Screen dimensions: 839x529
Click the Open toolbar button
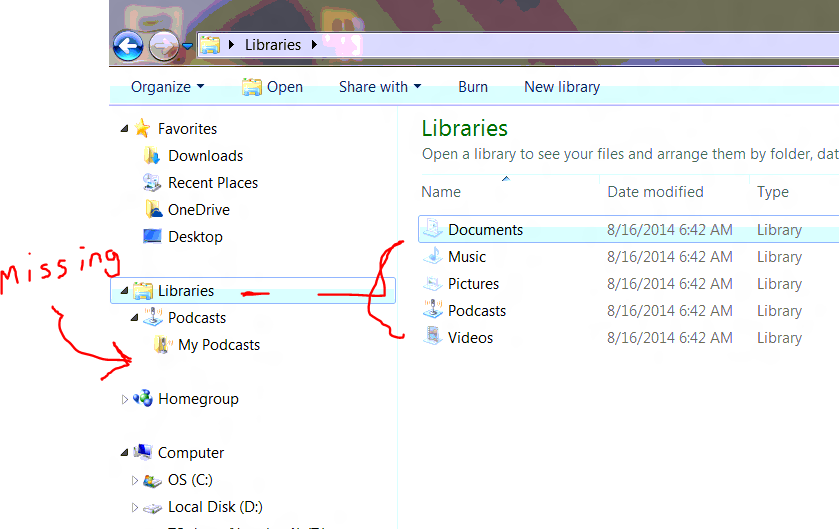pyautogui.click(x=272, y=87)
